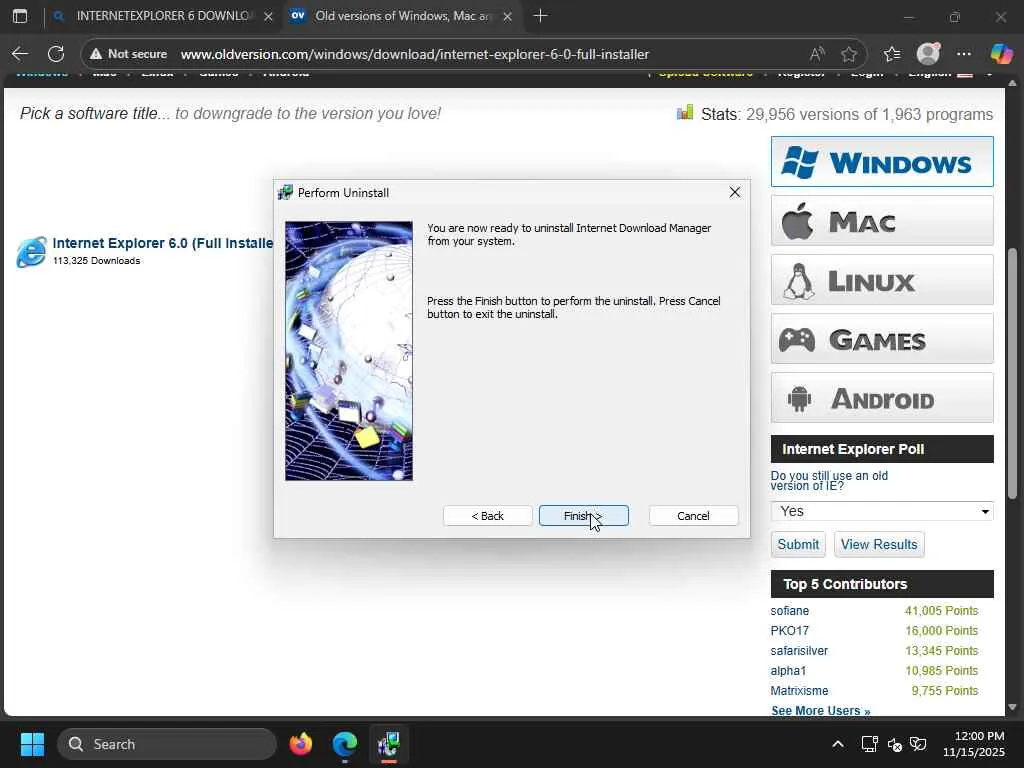Open contributor sofiane's profile

pyautogui.click(x=790, y=611)
